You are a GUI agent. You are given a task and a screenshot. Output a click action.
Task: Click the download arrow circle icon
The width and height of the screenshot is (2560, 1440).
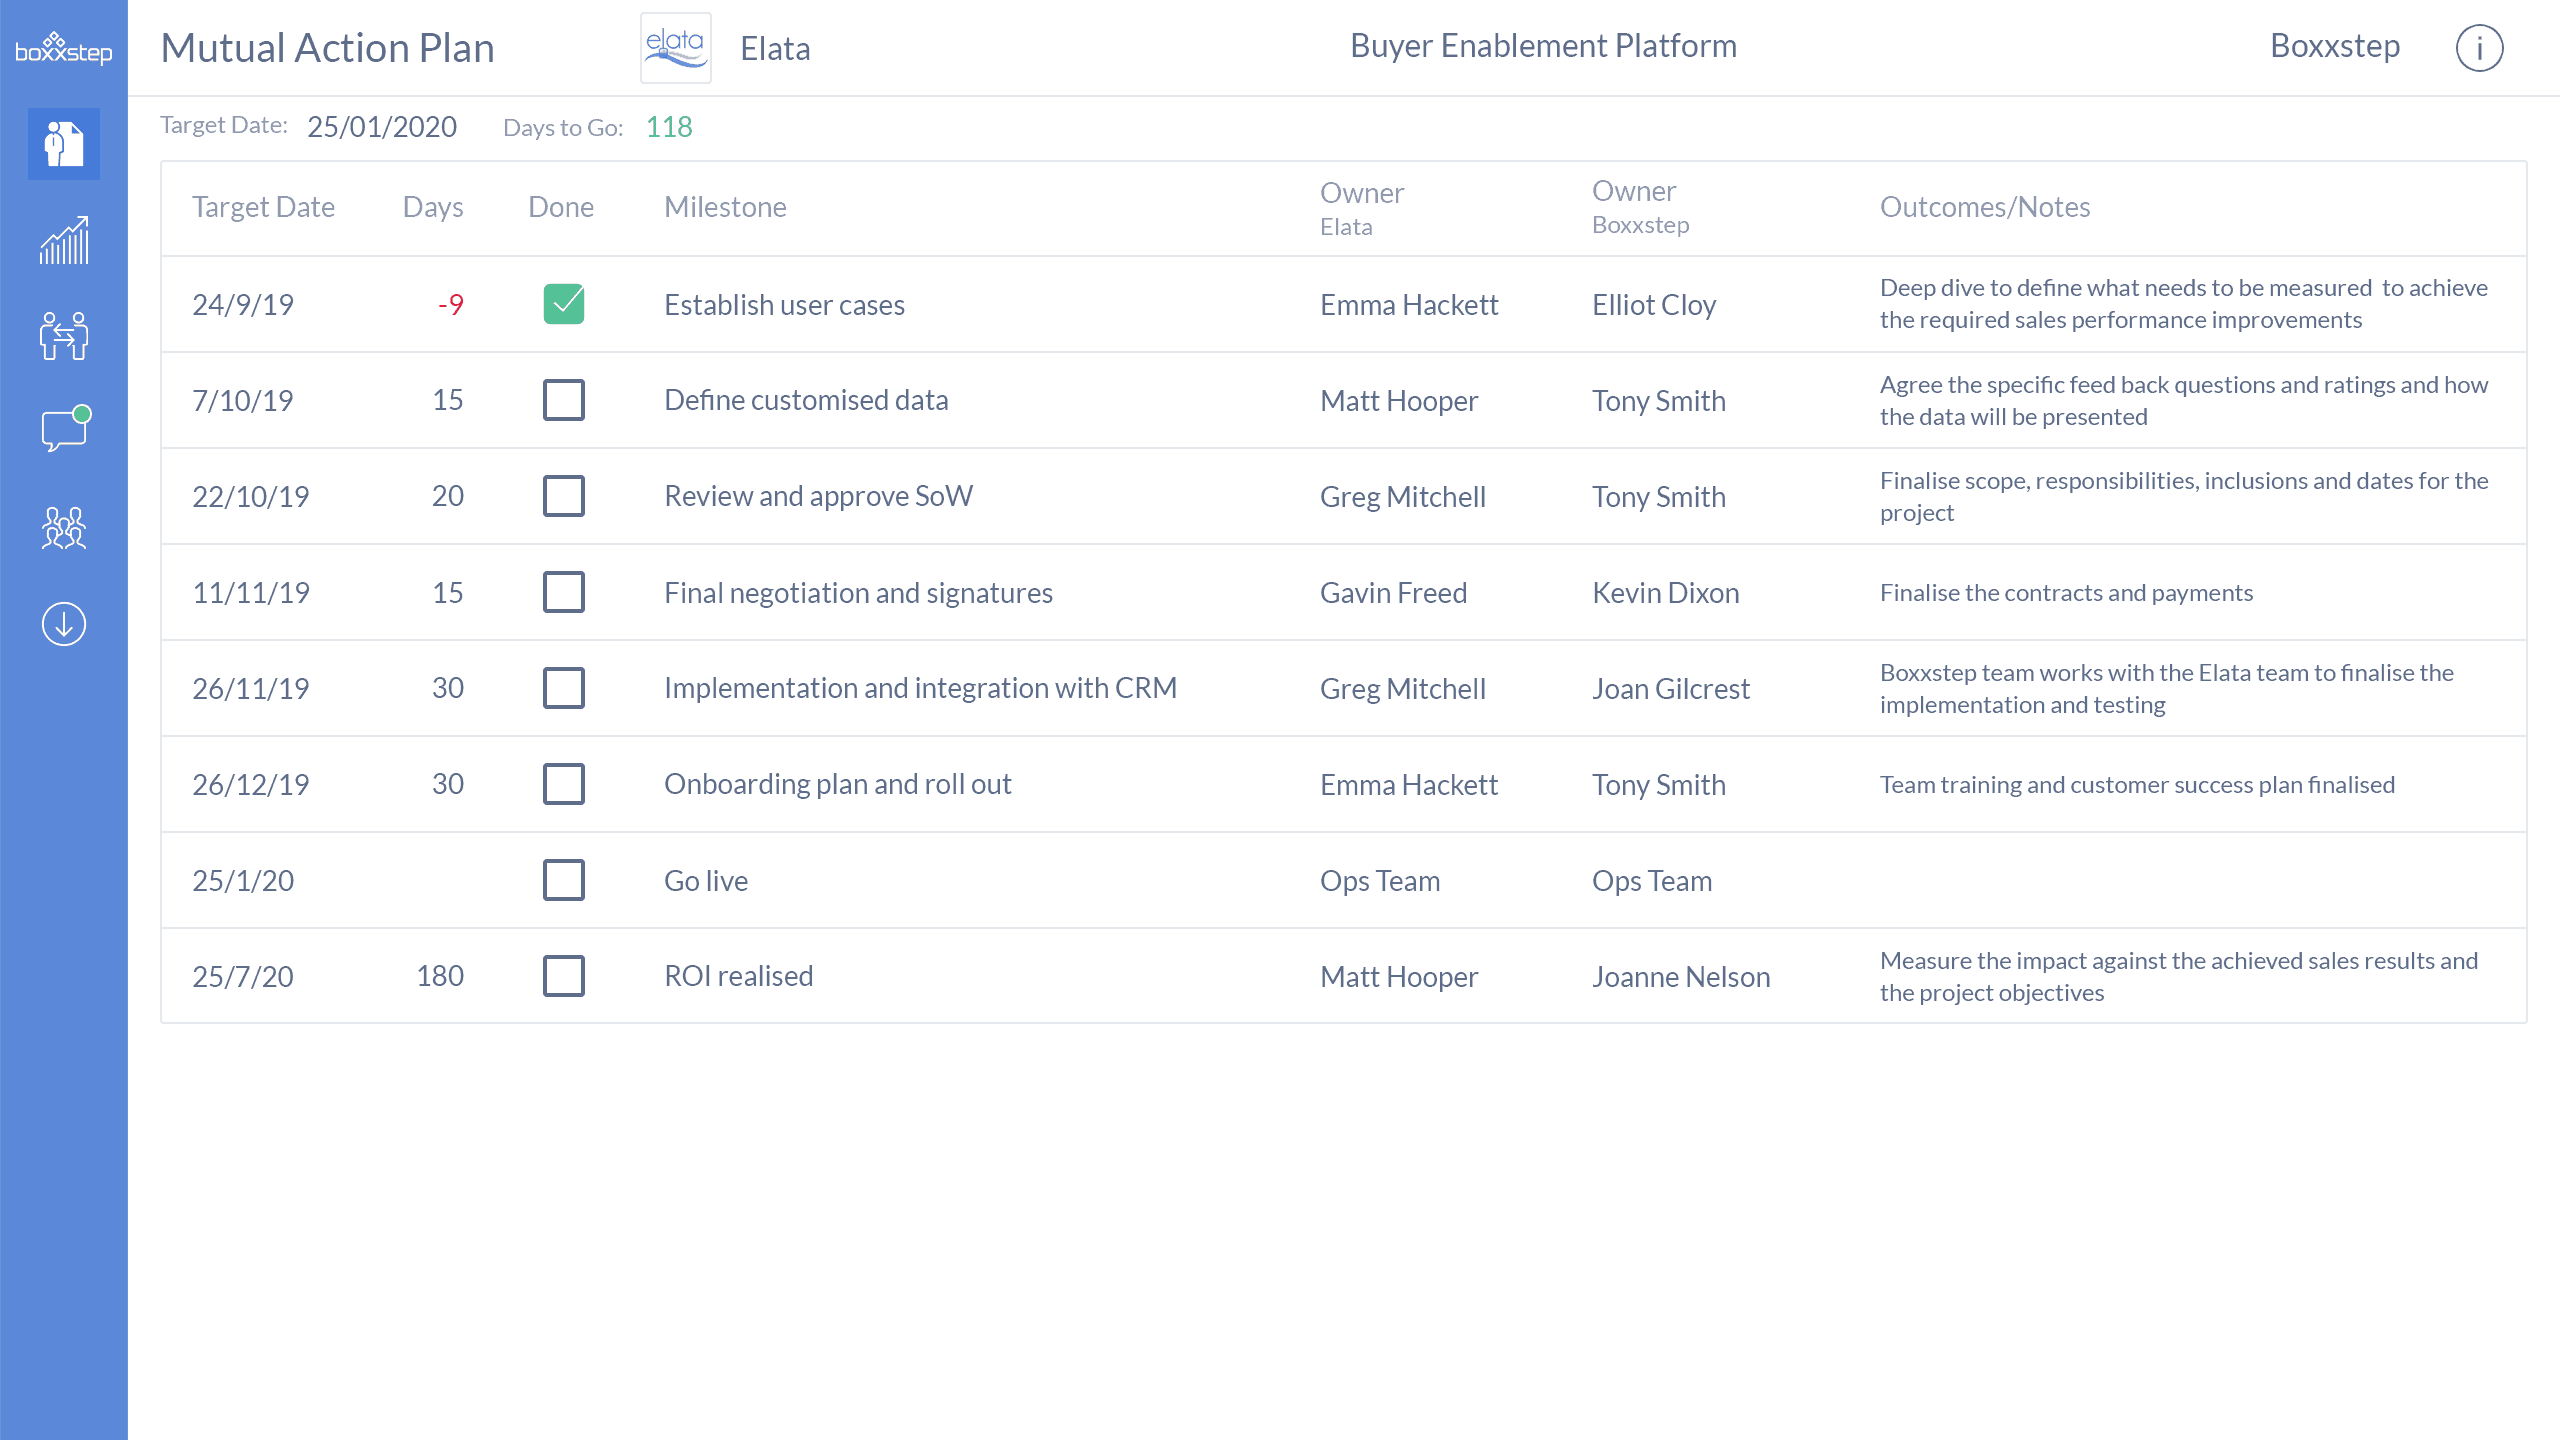pyautogui.click(x=64, y=624)
